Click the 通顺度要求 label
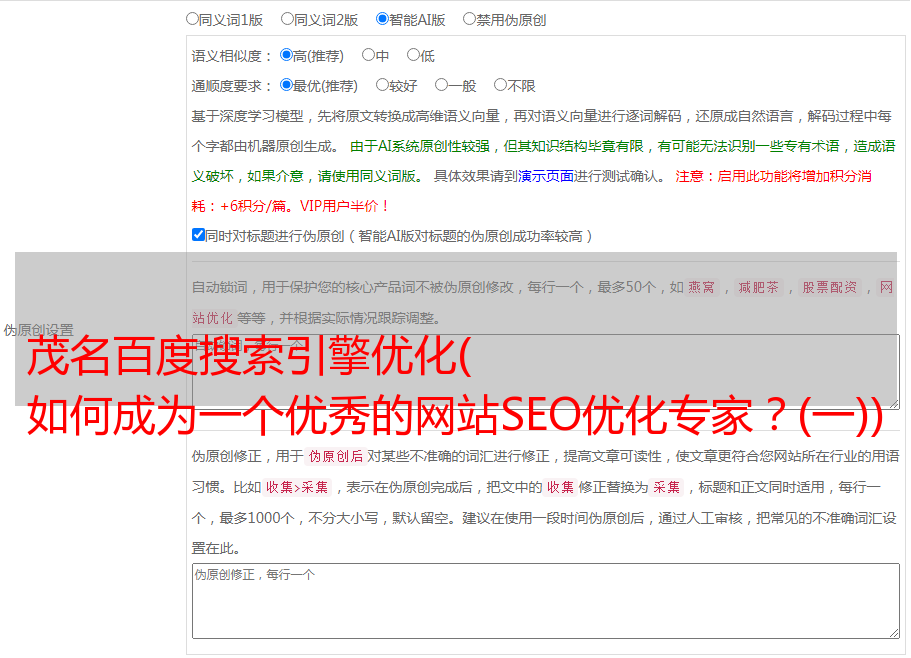The width and height of the screenshot is (911, 658). click(x=232, y=86)
